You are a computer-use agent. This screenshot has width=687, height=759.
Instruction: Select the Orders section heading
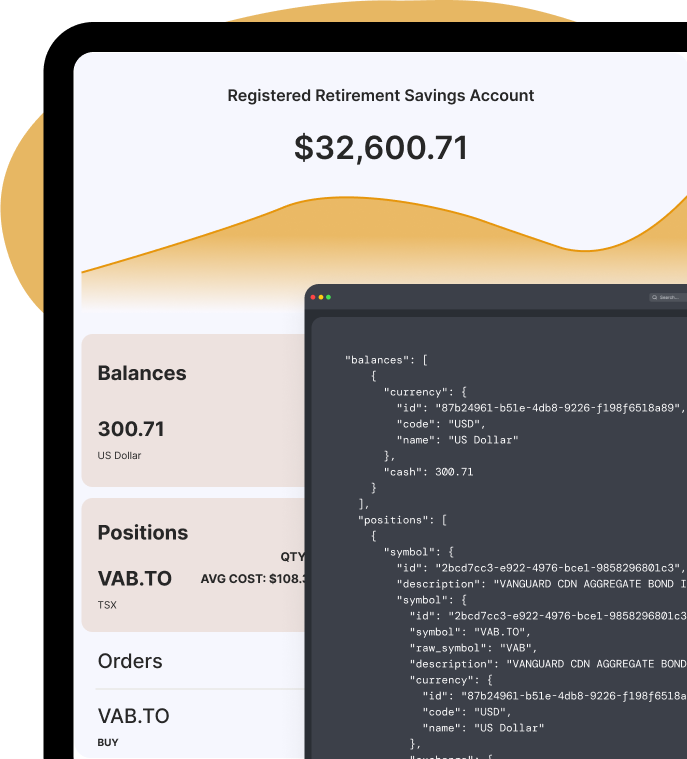tap(130, 661)
